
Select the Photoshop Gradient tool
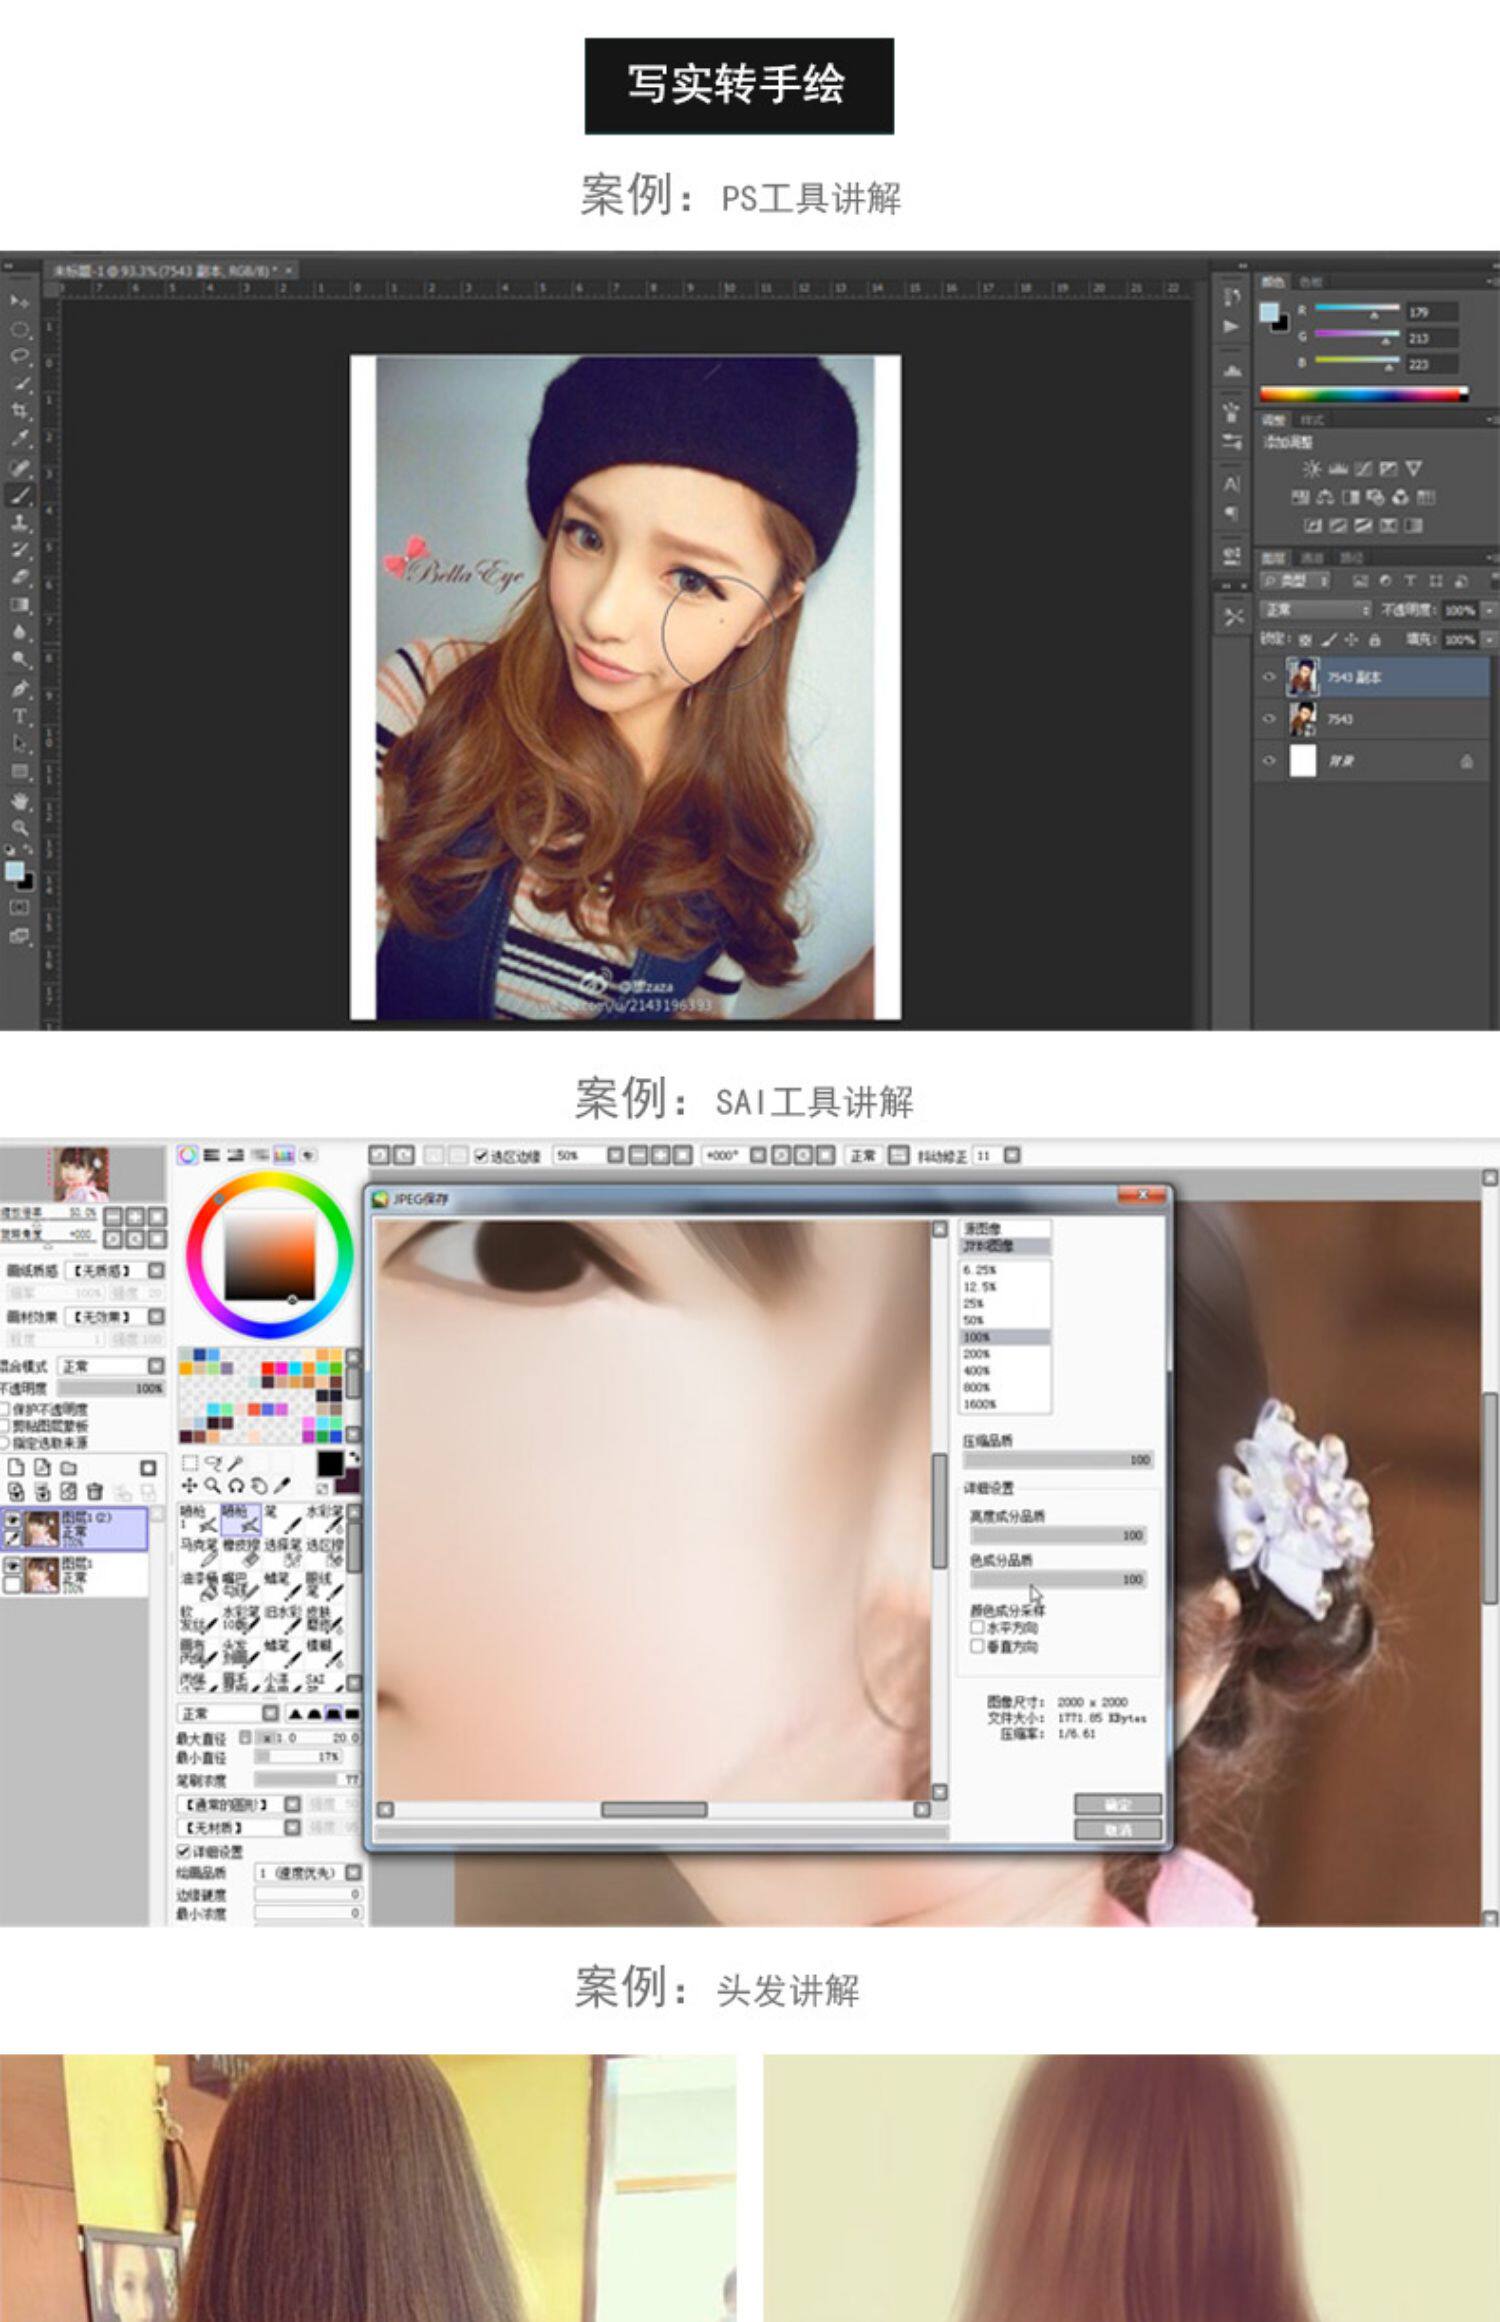pos(19,605)
